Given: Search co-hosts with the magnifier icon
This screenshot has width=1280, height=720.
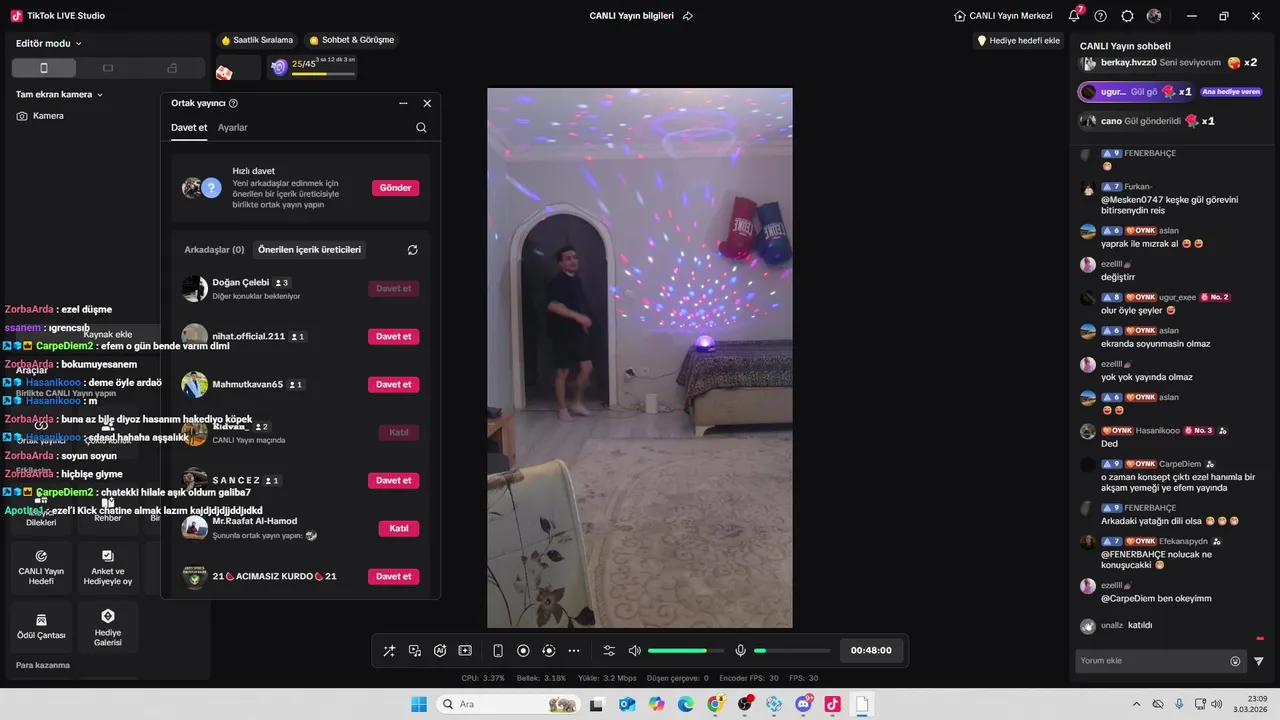Looking at the screenshot, I should coord(421,128).
